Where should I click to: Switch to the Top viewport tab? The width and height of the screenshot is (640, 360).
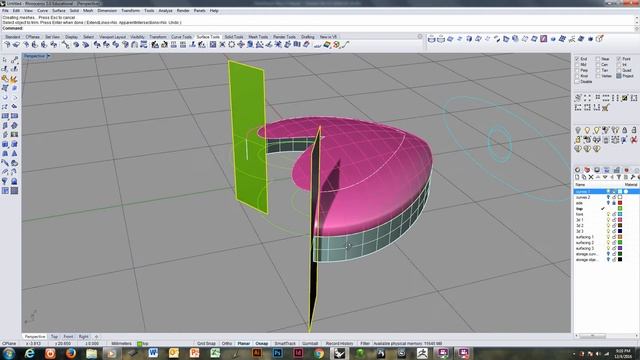coord(54,337)
